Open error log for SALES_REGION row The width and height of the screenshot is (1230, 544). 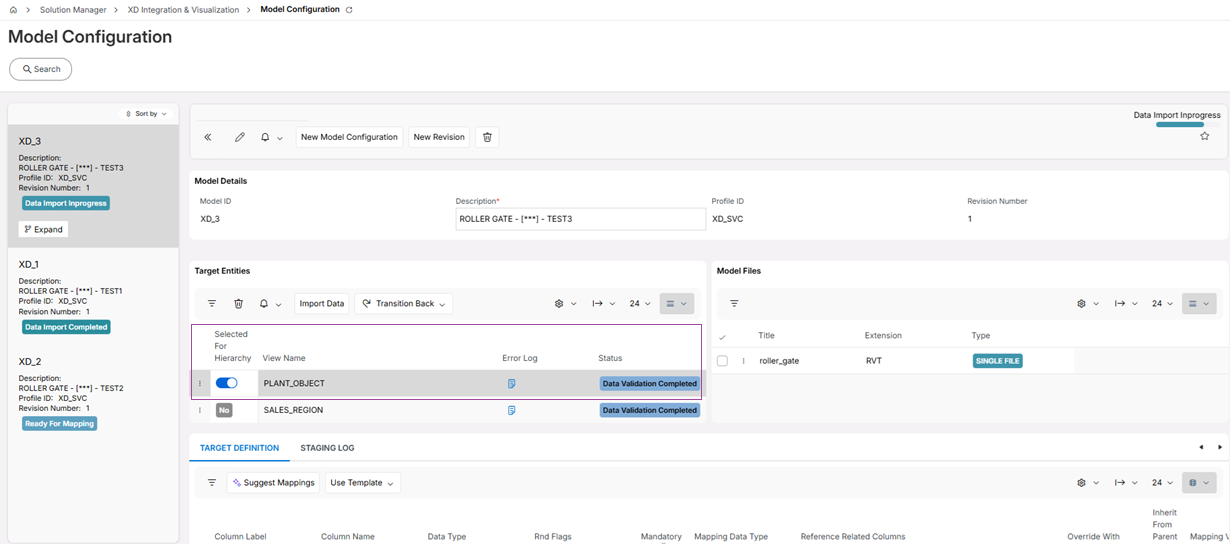[511, 410]
